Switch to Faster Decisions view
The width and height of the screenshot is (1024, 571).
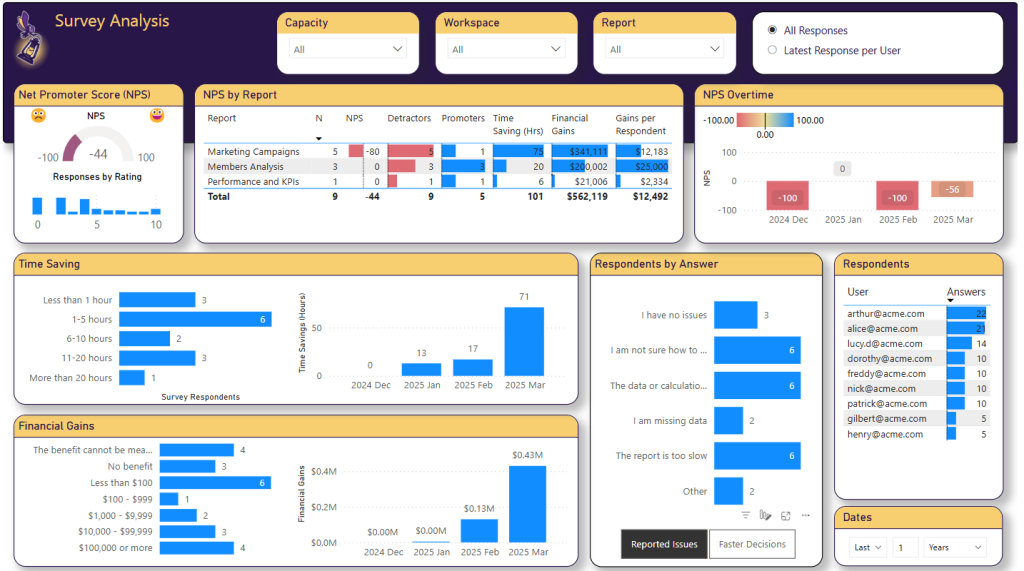point(752,544)
